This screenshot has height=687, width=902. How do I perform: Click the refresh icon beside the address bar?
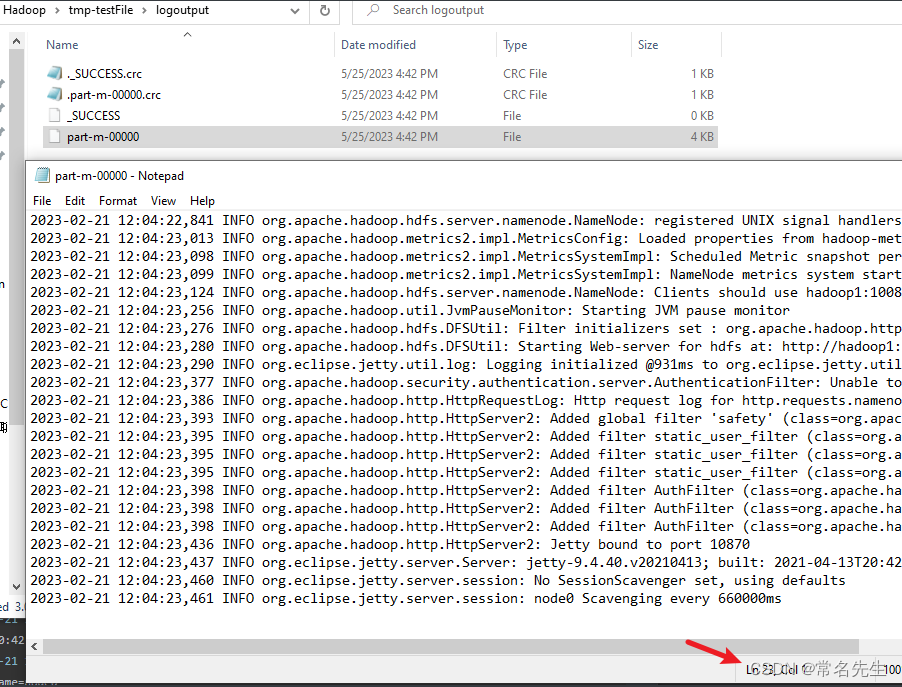click(325, 10)
